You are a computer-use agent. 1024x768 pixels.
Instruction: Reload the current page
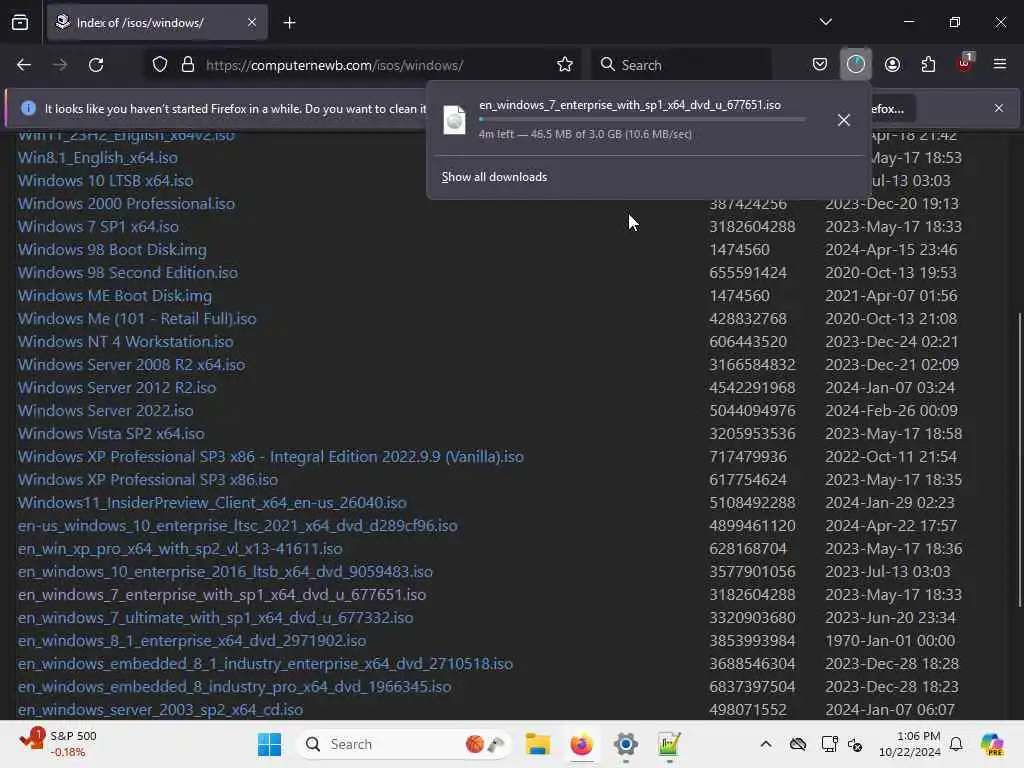click(96, 65)
